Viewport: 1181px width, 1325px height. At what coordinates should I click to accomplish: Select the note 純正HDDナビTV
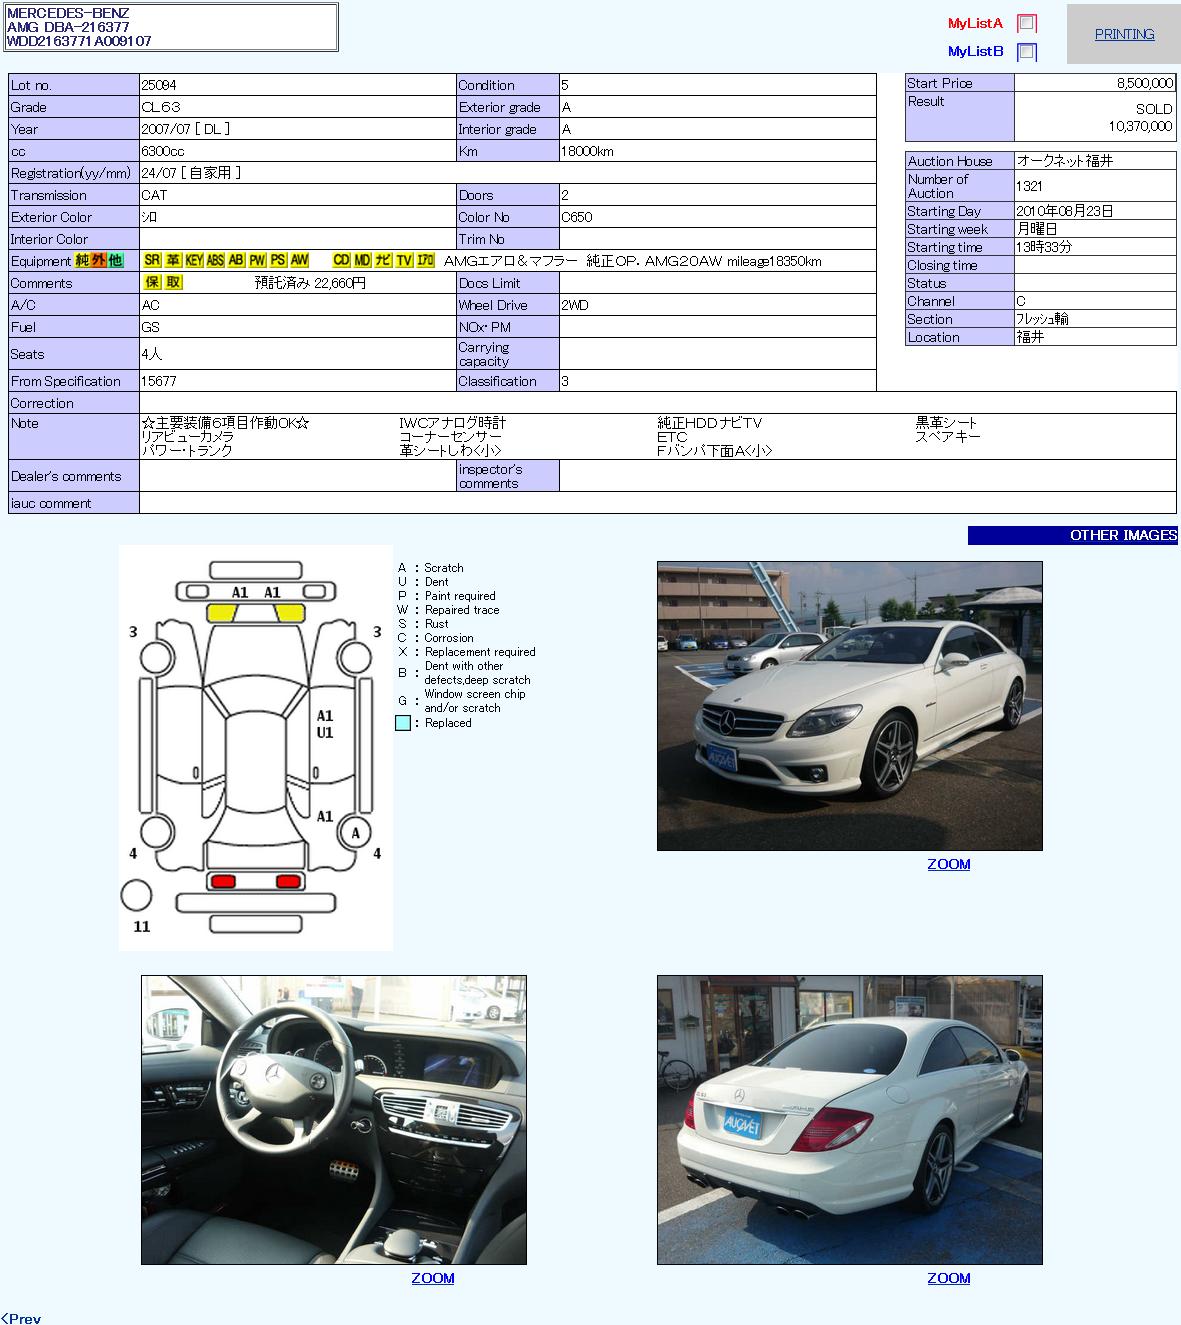[709, 423]
